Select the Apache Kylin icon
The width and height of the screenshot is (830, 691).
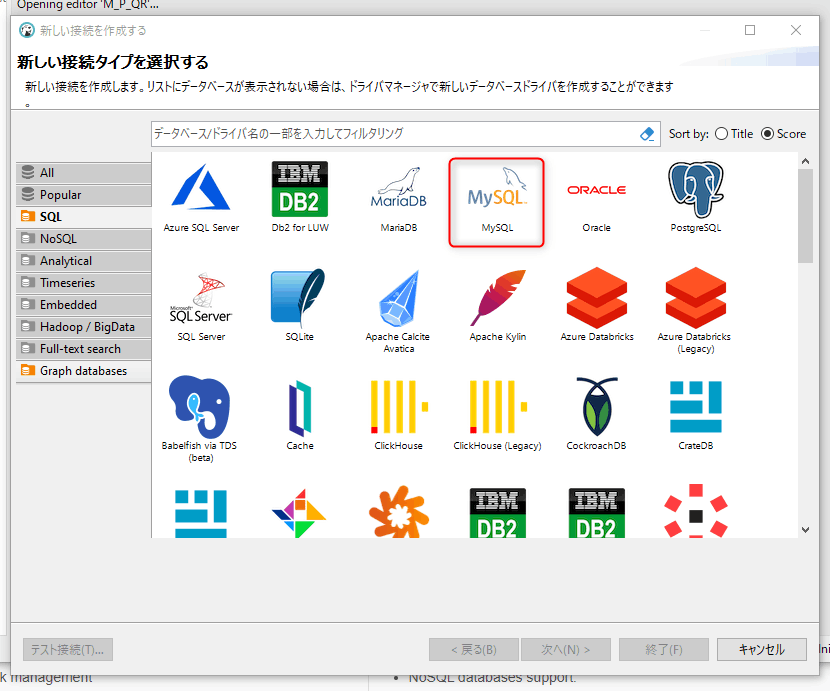(x=498, y=298)
